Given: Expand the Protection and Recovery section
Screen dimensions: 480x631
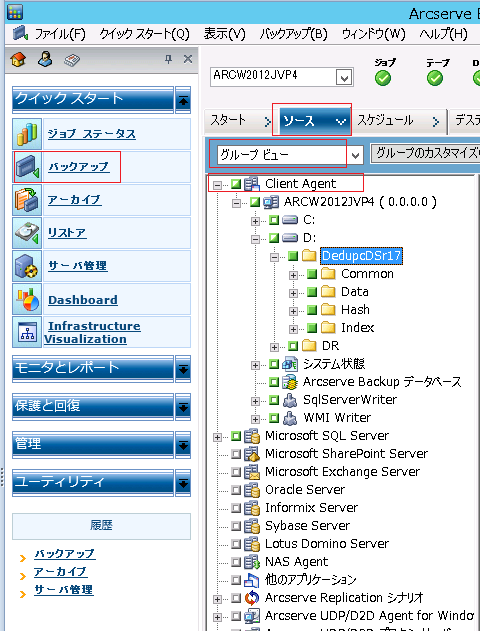Looking at the screenshot, I should coord(183,407).
